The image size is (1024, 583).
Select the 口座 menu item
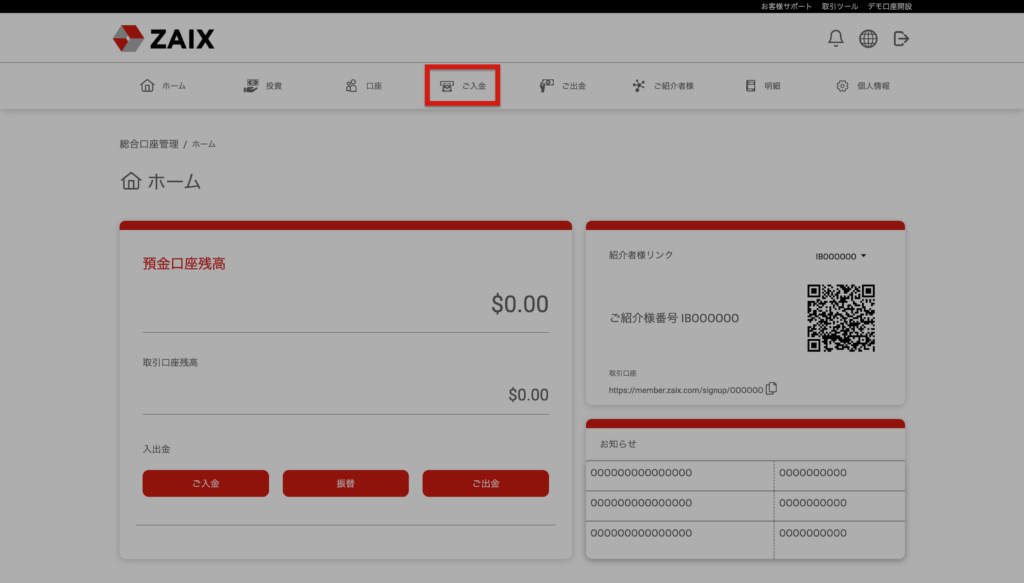tap(364, 86)
